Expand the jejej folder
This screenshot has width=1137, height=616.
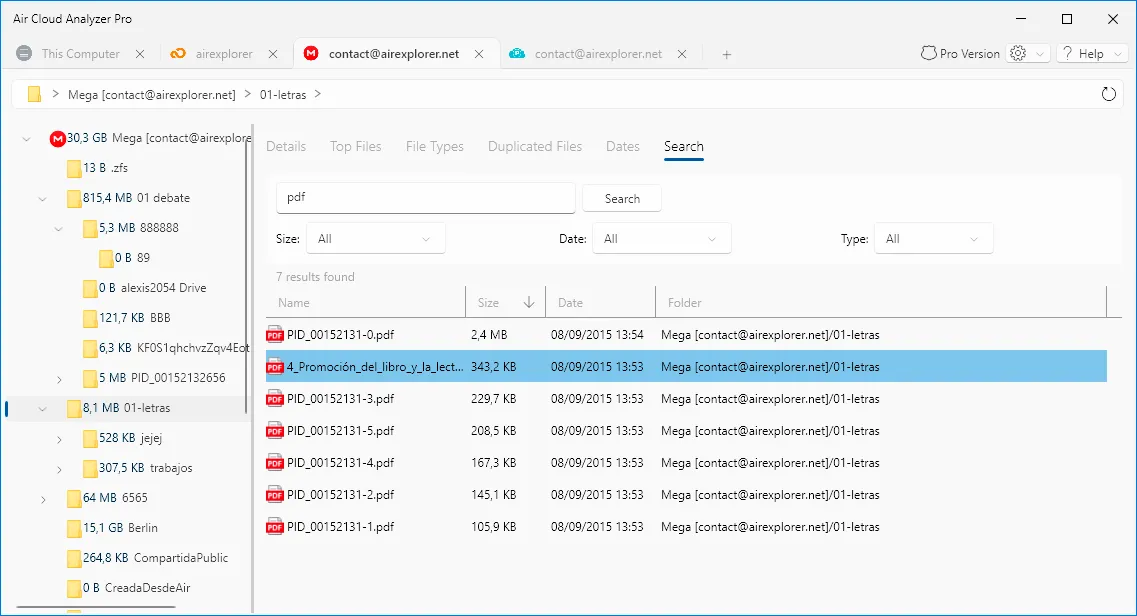[59, 439]
